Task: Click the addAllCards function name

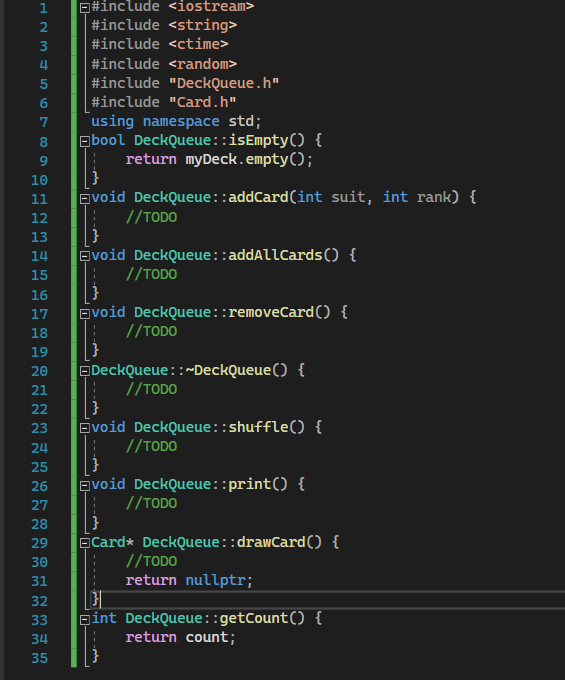Action: pyautogui.click(x=275, y=255)
